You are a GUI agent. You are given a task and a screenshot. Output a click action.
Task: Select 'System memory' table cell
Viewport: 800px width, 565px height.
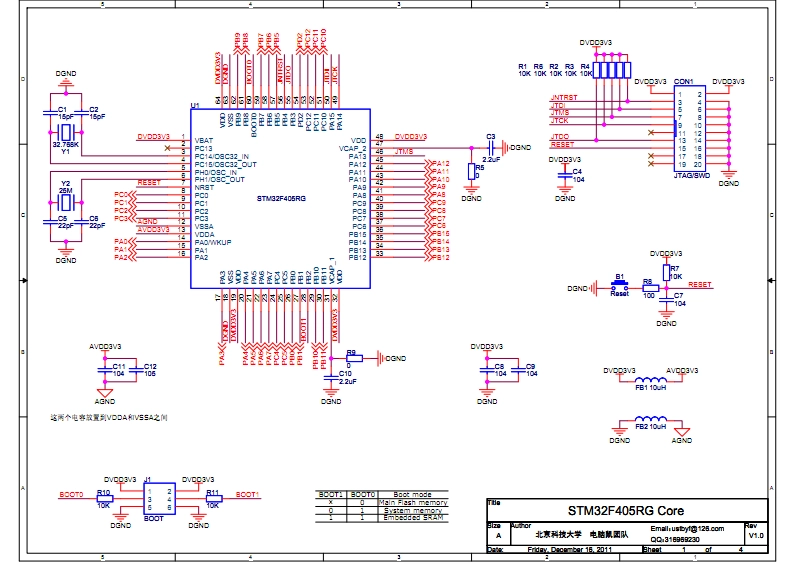413,510
